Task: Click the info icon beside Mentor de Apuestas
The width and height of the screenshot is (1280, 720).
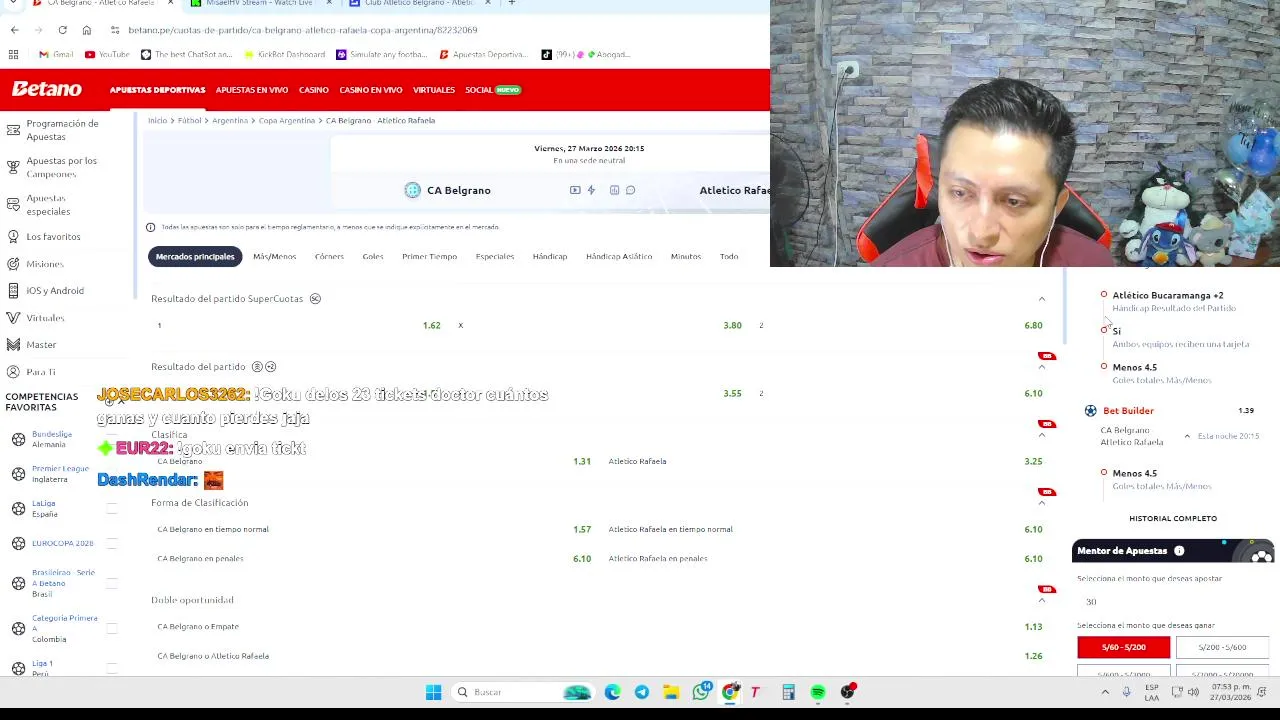Action: [x=1179, y=551]
